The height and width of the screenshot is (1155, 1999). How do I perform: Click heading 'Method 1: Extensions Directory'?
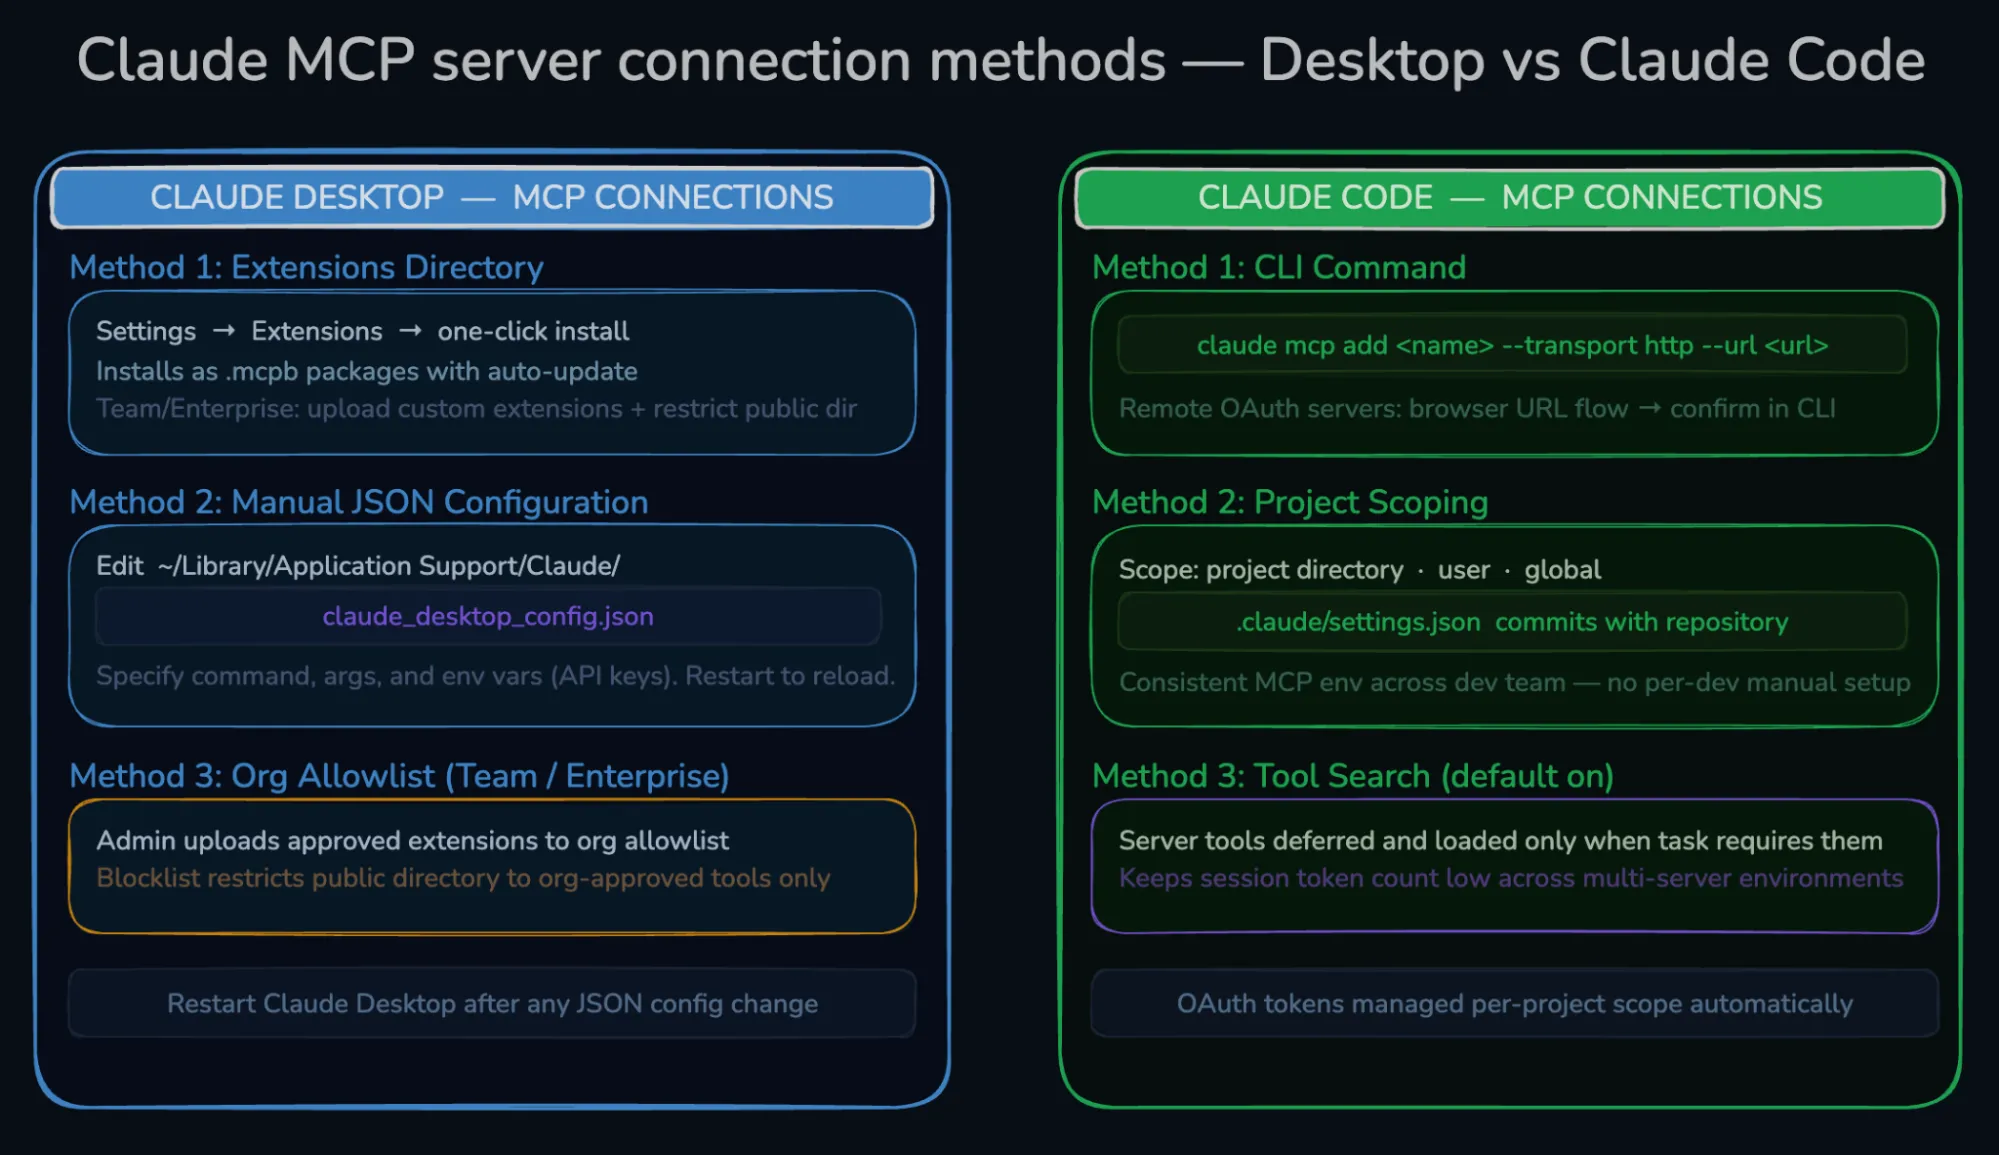click(x=306, y=267)
